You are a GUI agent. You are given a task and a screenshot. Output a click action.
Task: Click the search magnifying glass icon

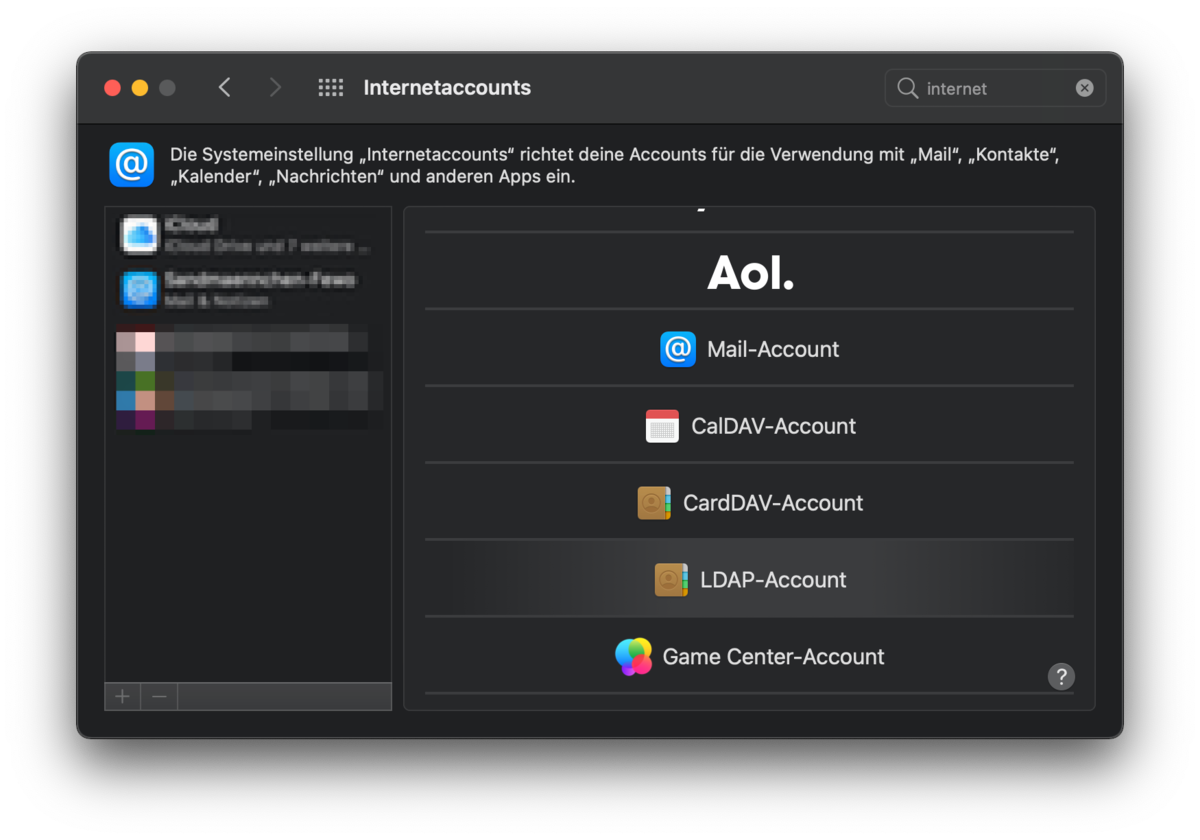pos(908,88)
